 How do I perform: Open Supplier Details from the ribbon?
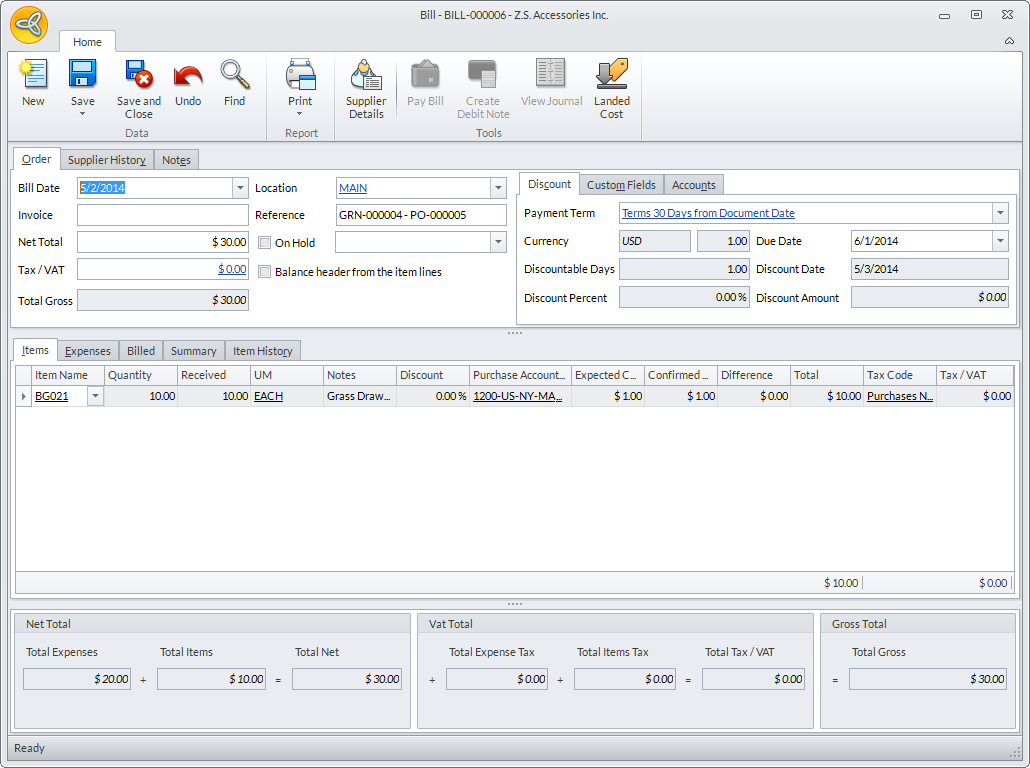coord(366,76)
